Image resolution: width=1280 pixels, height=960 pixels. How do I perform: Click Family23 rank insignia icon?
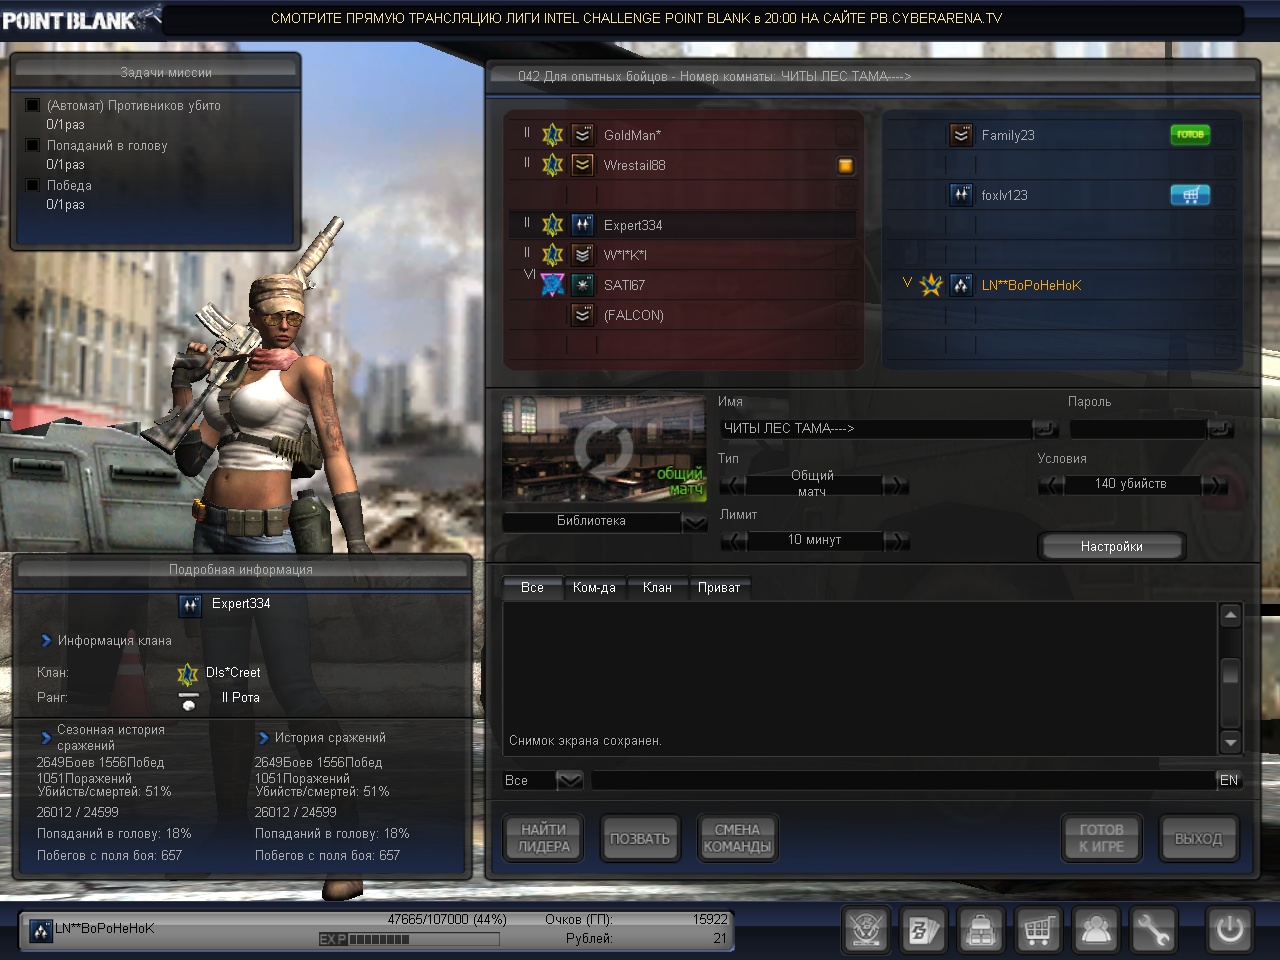[x=961, y=135]
